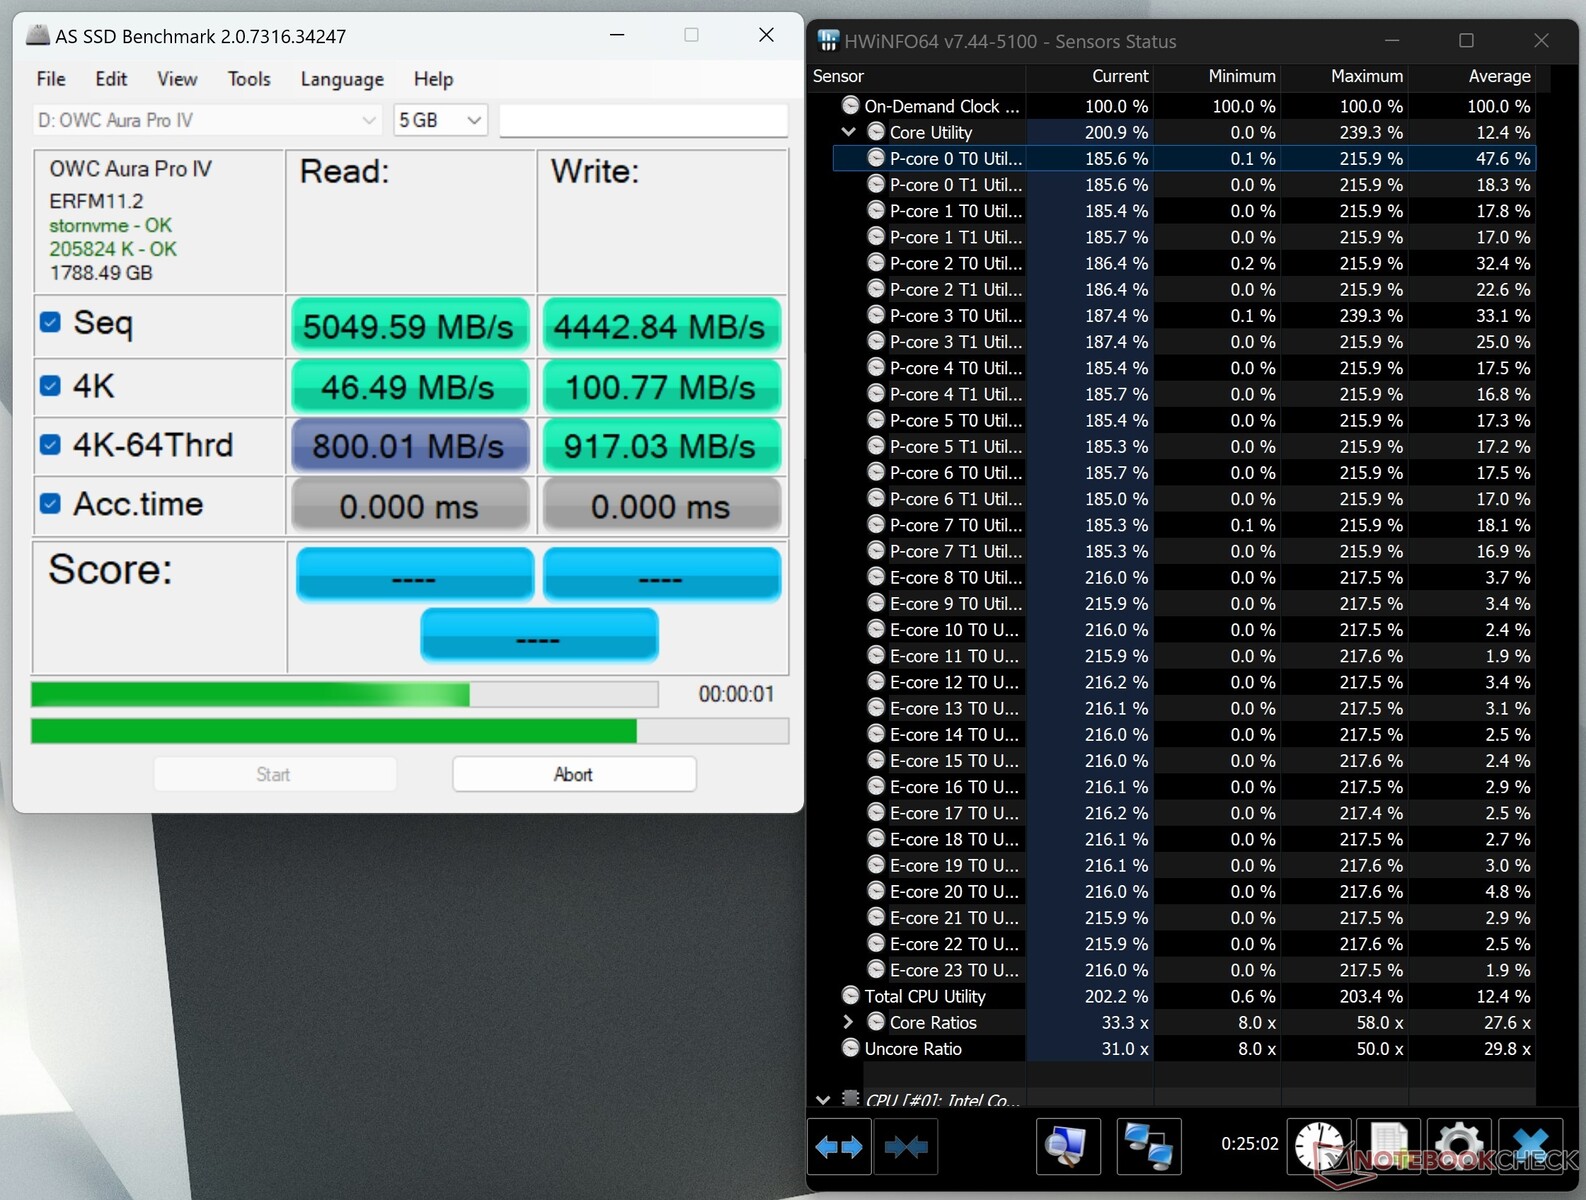Open the Edit menu in AS SSD
The image size is (1586, 1200).
tap(111, 79)
